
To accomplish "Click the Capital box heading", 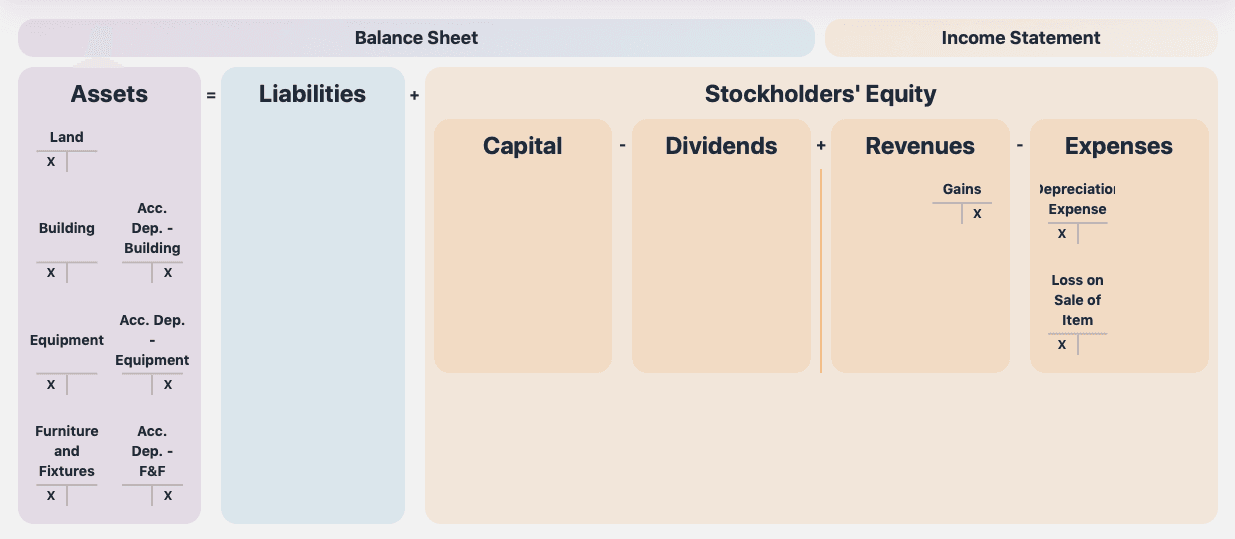I will pos(522,146).
